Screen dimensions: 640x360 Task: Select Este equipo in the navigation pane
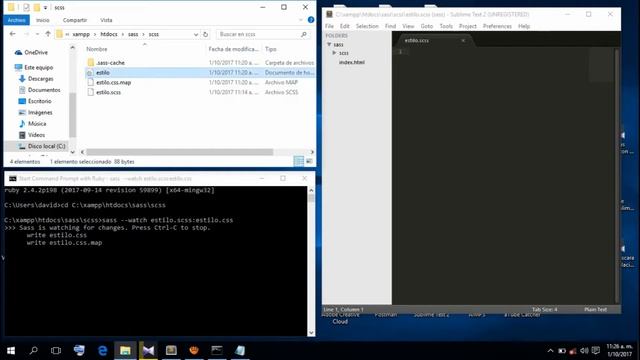point(38,67)
